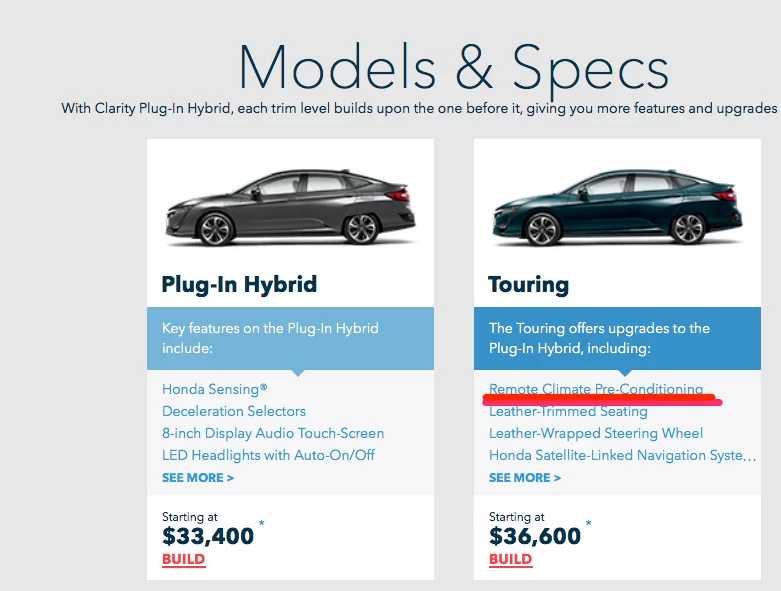Open Honda Satellite-Linked Navigation System link
Image resolution: width=781 pixels, height=591 pixels.
coord(622,455)
